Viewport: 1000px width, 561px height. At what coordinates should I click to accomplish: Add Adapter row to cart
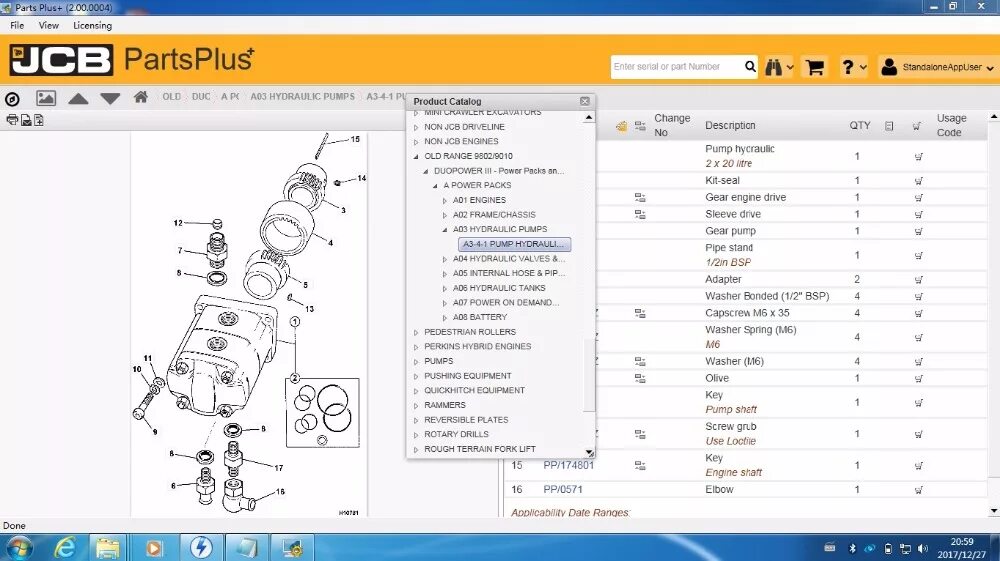[x=918, y=280]
